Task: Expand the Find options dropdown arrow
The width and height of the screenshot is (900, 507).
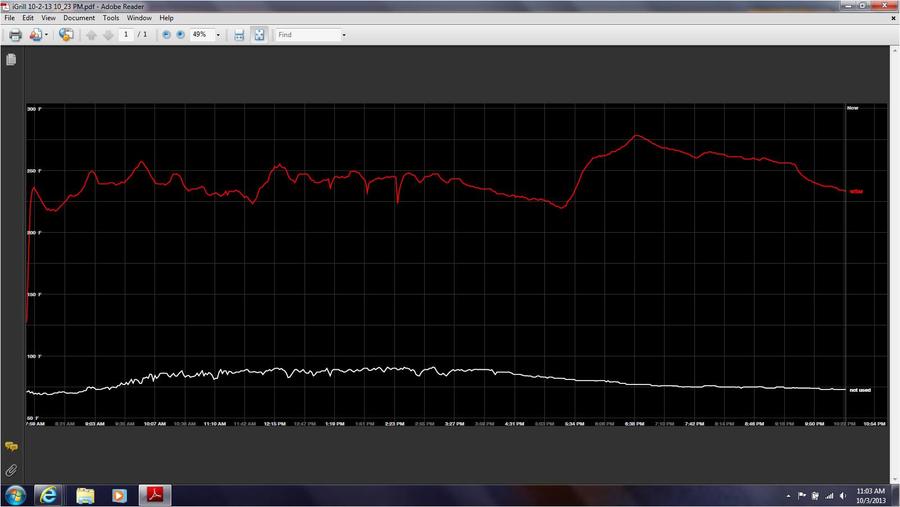Action: tap(344, 35)
